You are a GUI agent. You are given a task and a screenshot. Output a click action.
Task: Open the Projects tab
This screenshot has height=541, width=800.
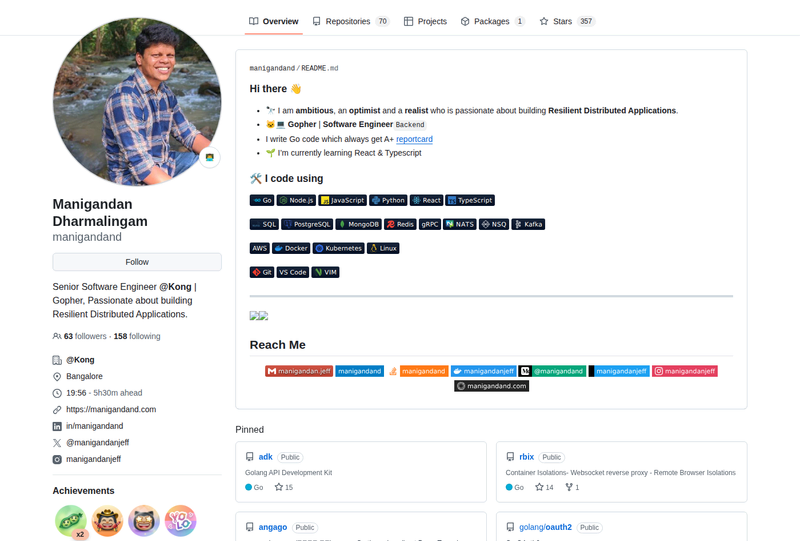point(426,21)
